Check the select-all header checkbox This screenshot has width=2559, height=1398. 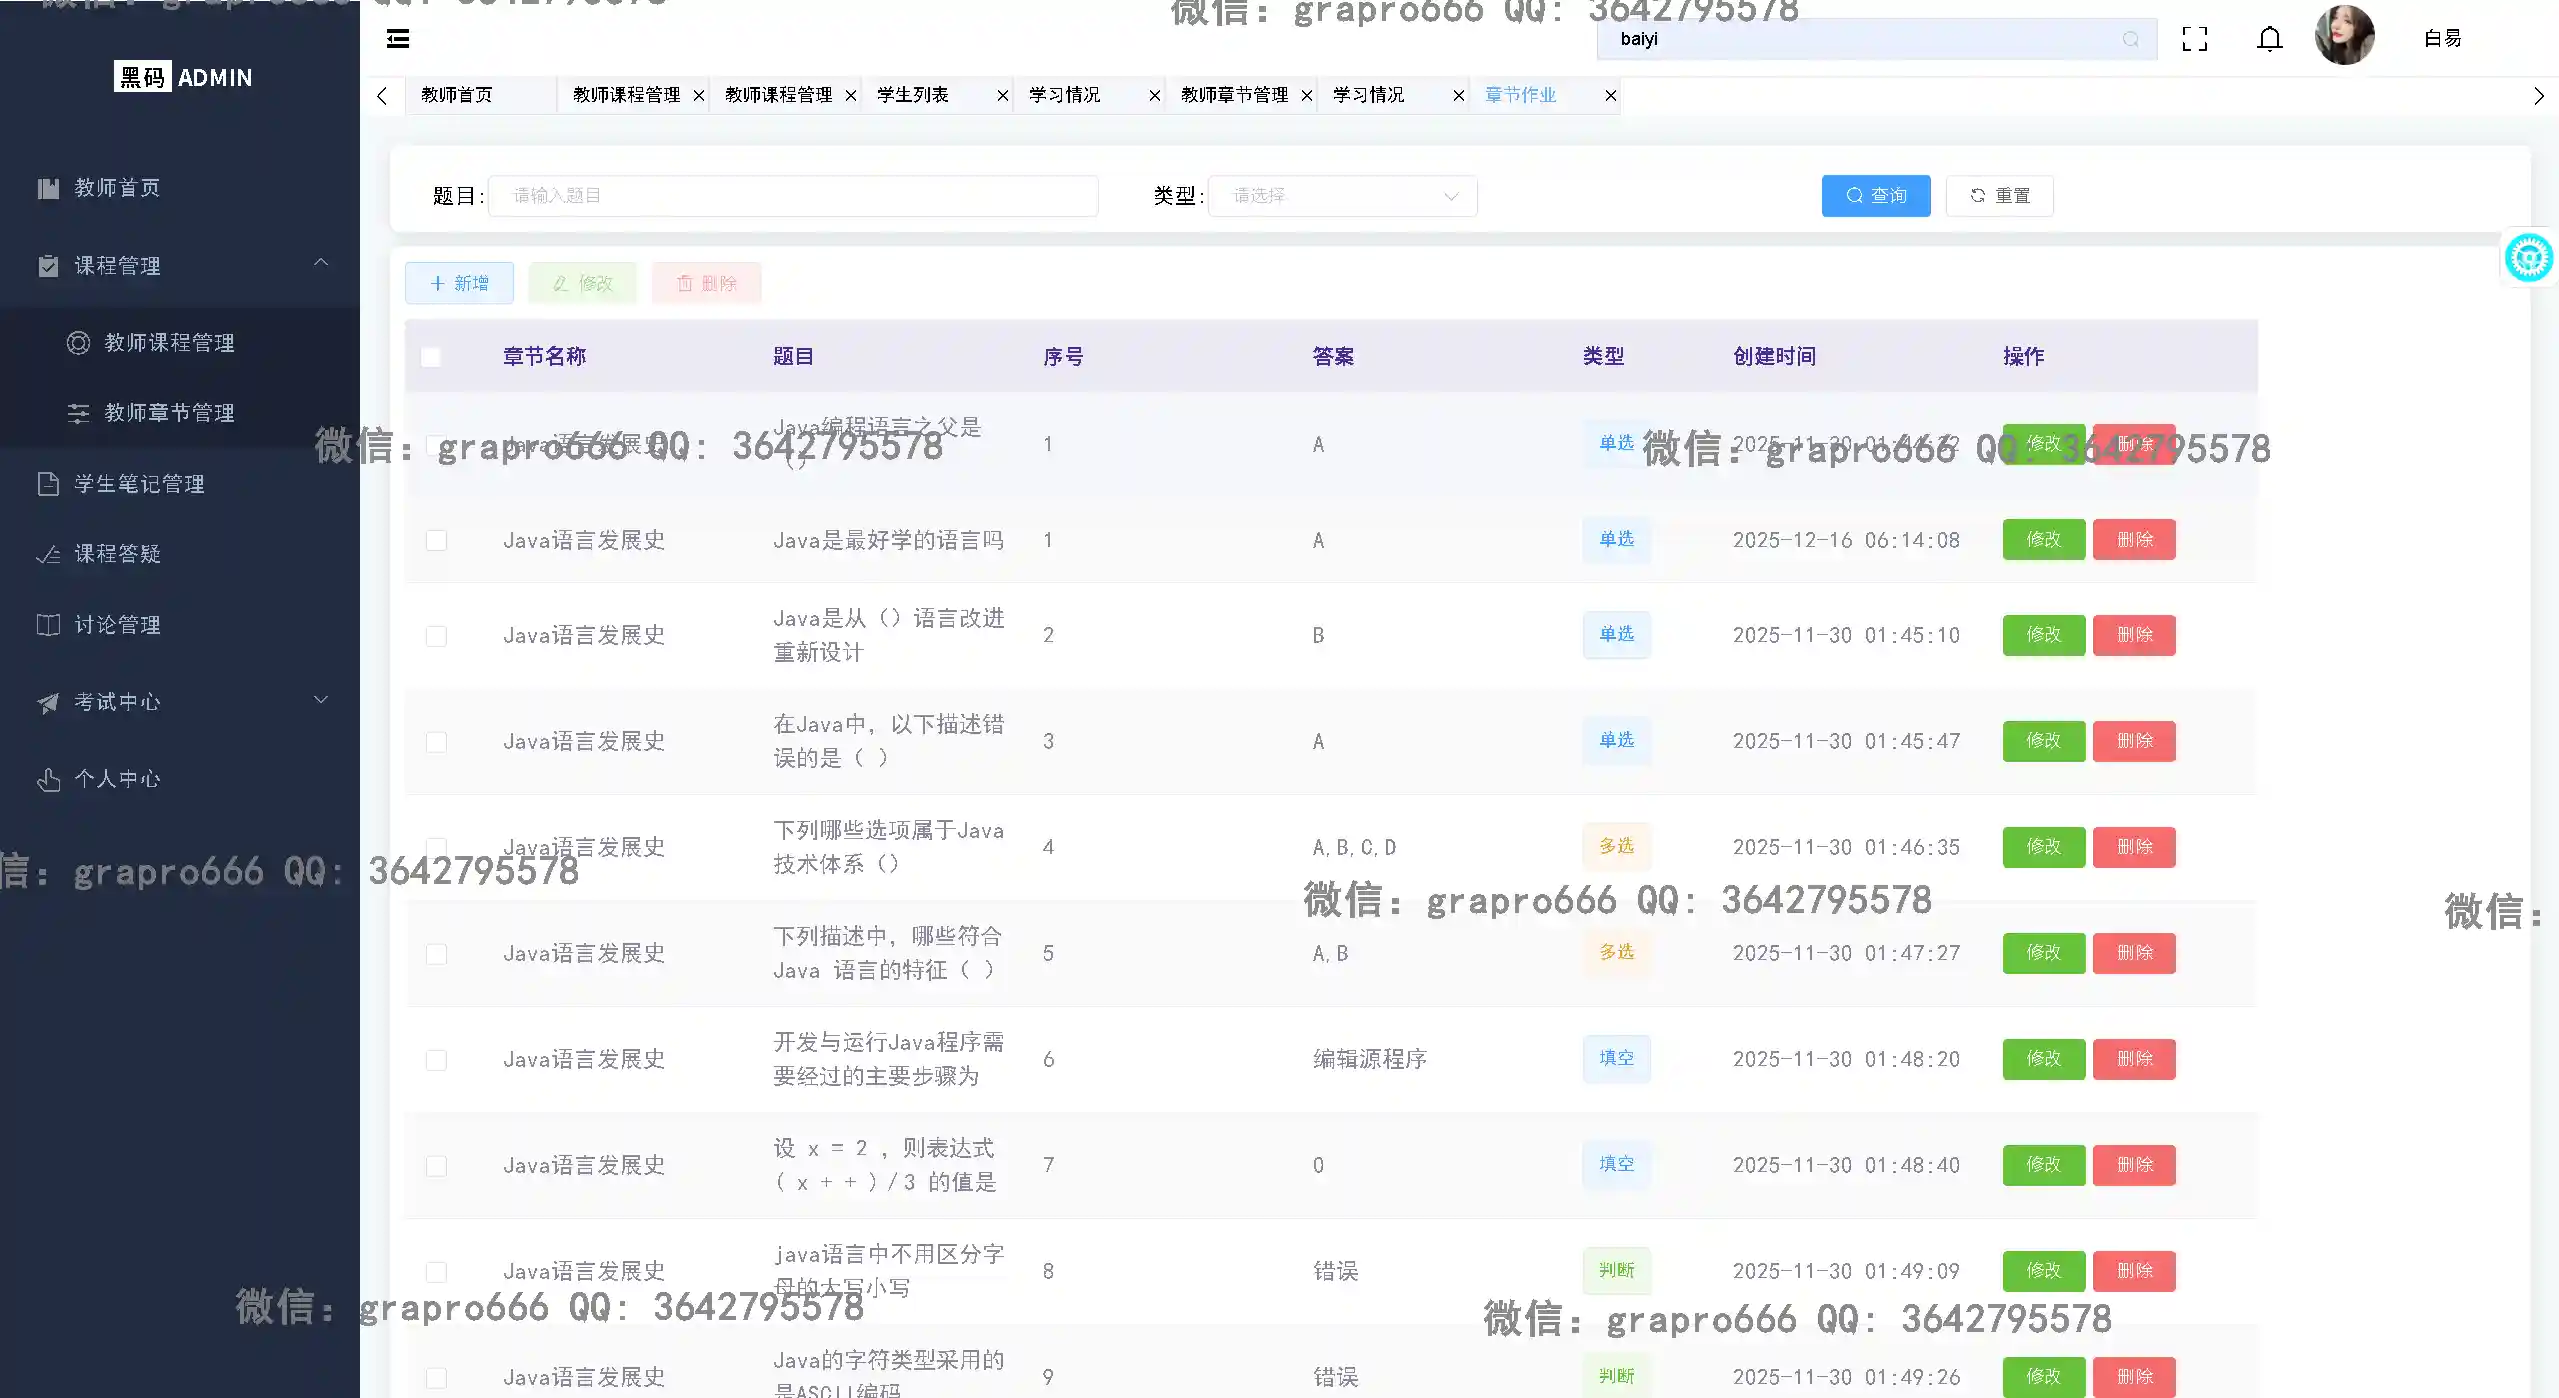tap(431, 357)
